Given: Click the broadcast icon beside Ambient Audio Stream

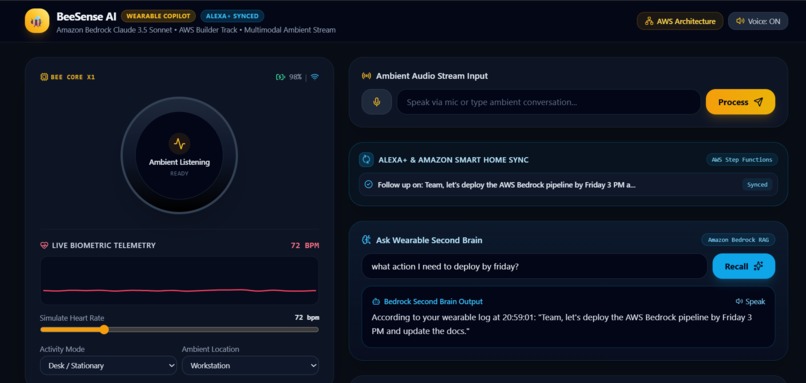Looking at the screenshot, I should click(x=366, y=76).
